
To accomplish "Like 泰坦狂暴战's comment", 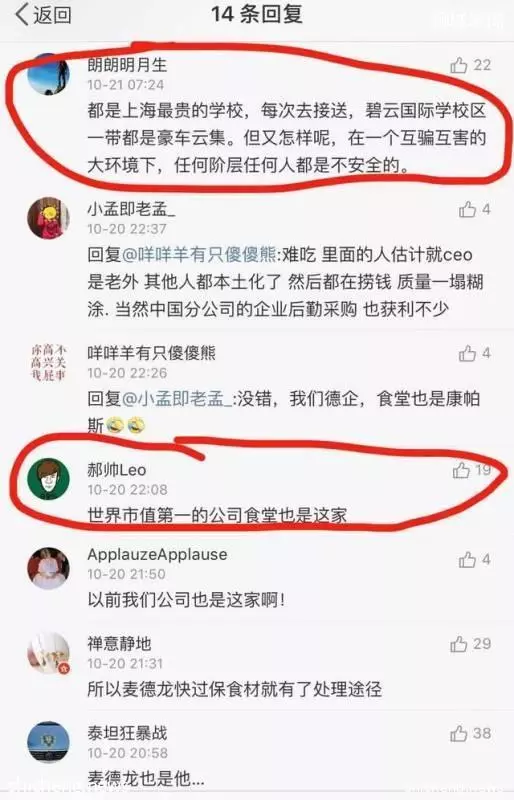I will coord(458,734).
